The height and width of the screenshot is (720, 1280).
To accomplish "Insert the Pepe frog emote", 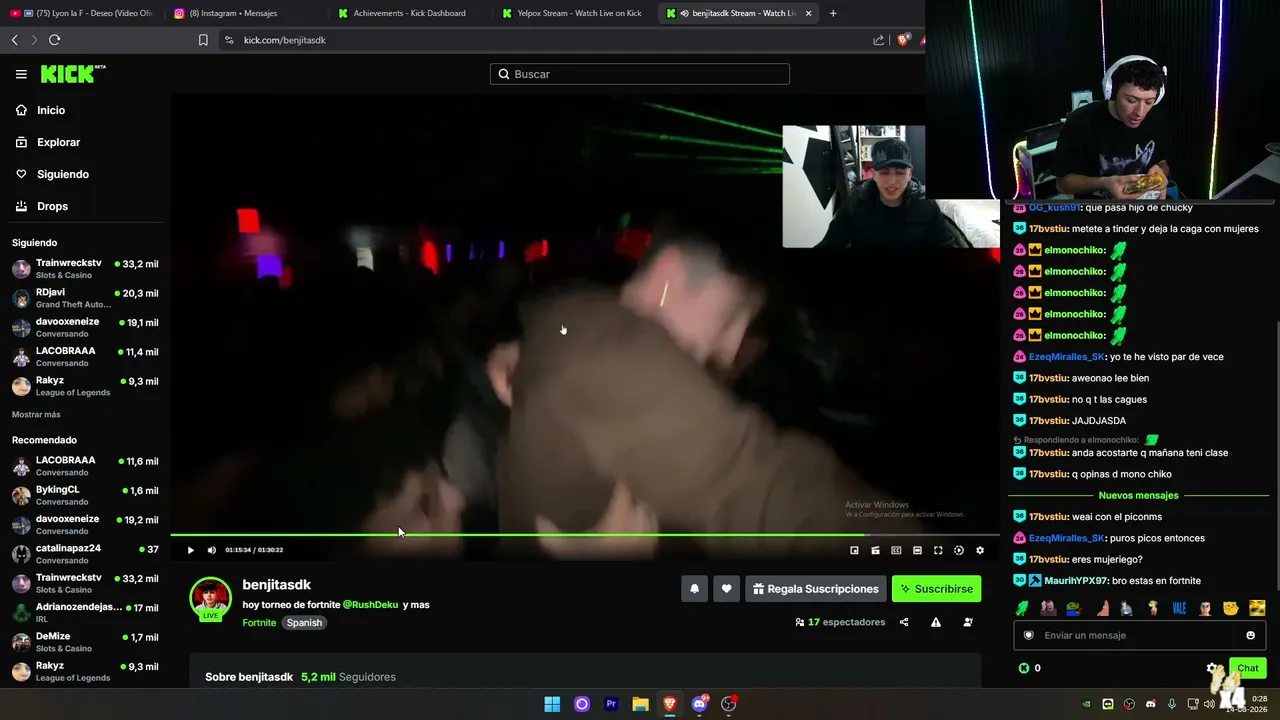I will pyautogui.click(x=1074, y=608).
